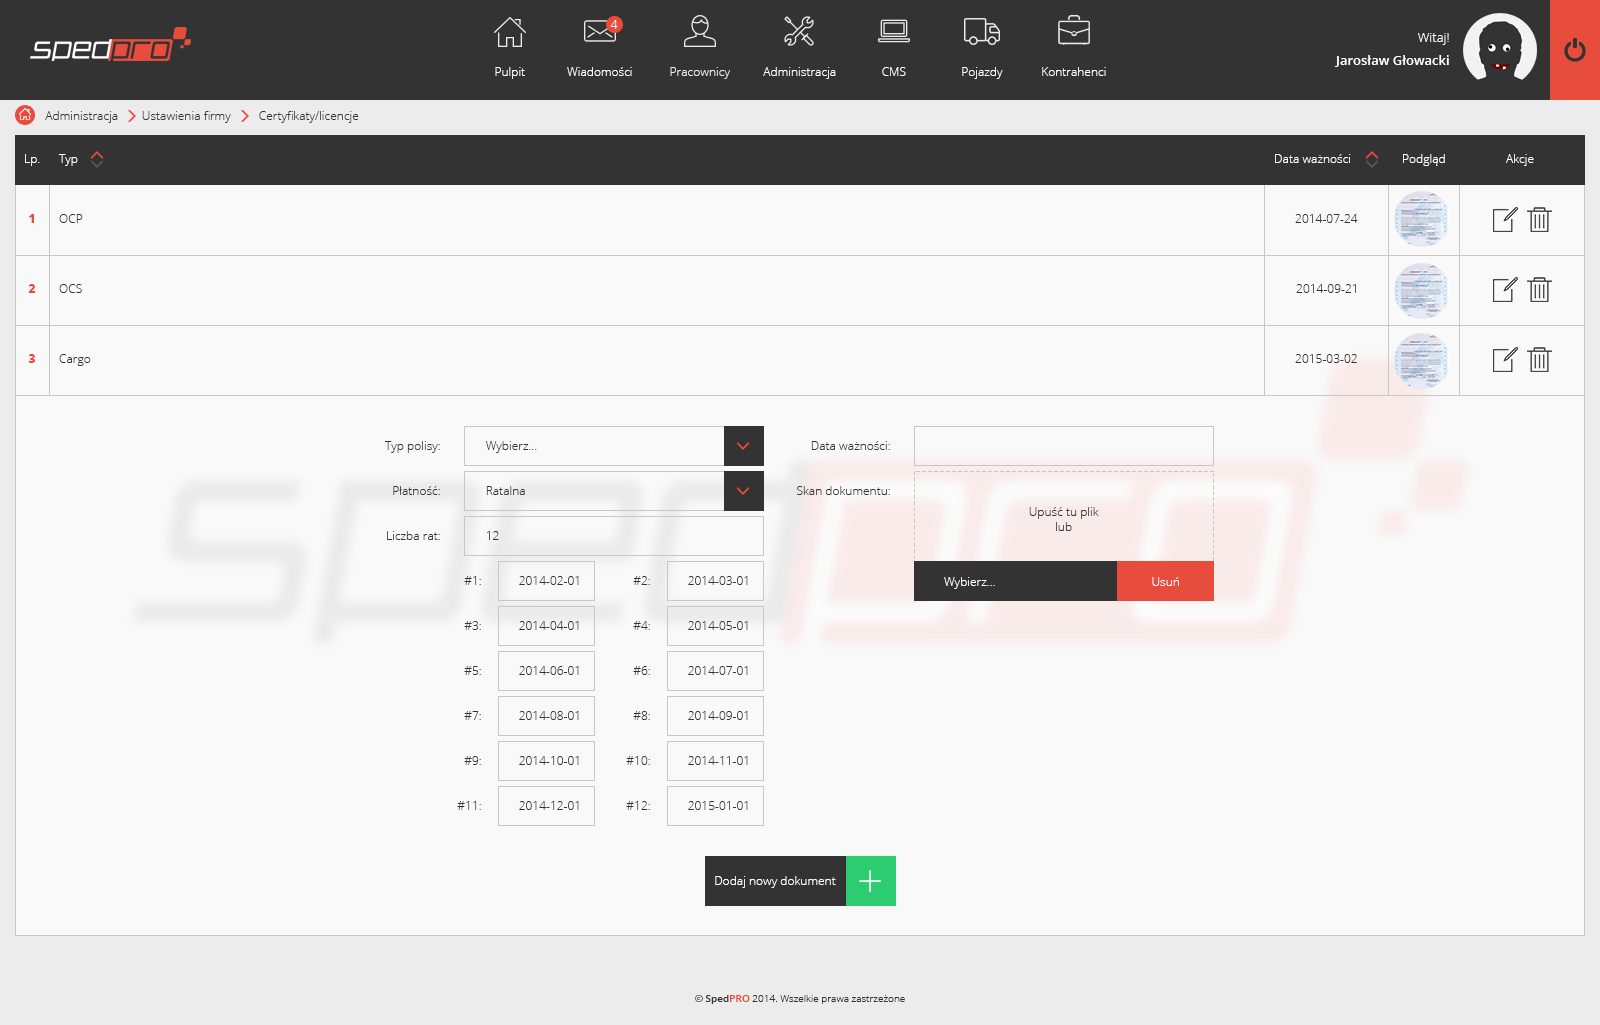Click the red power logout button
The width and height of the screenshot is (1600, 1025).
1574,50
